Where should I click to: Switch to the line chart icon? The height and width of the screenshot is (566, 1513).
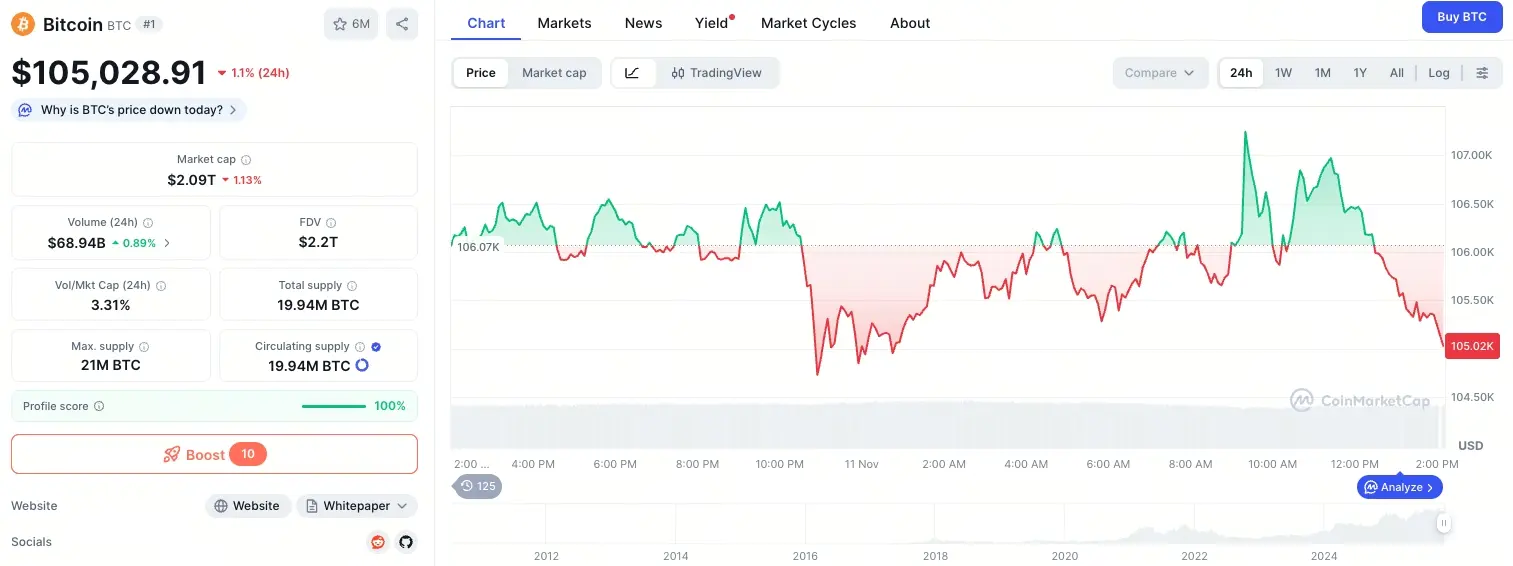point(633,73)
